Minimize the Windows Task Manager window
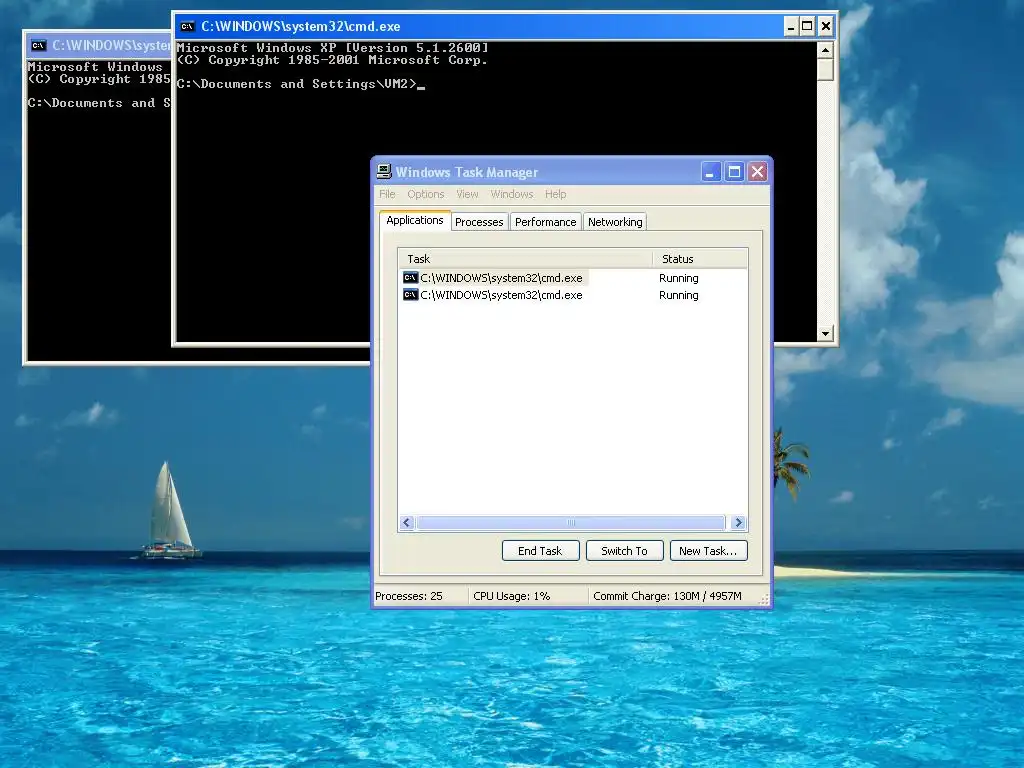Viewport: 1024px width, 768px height. (x=711, y=172)
